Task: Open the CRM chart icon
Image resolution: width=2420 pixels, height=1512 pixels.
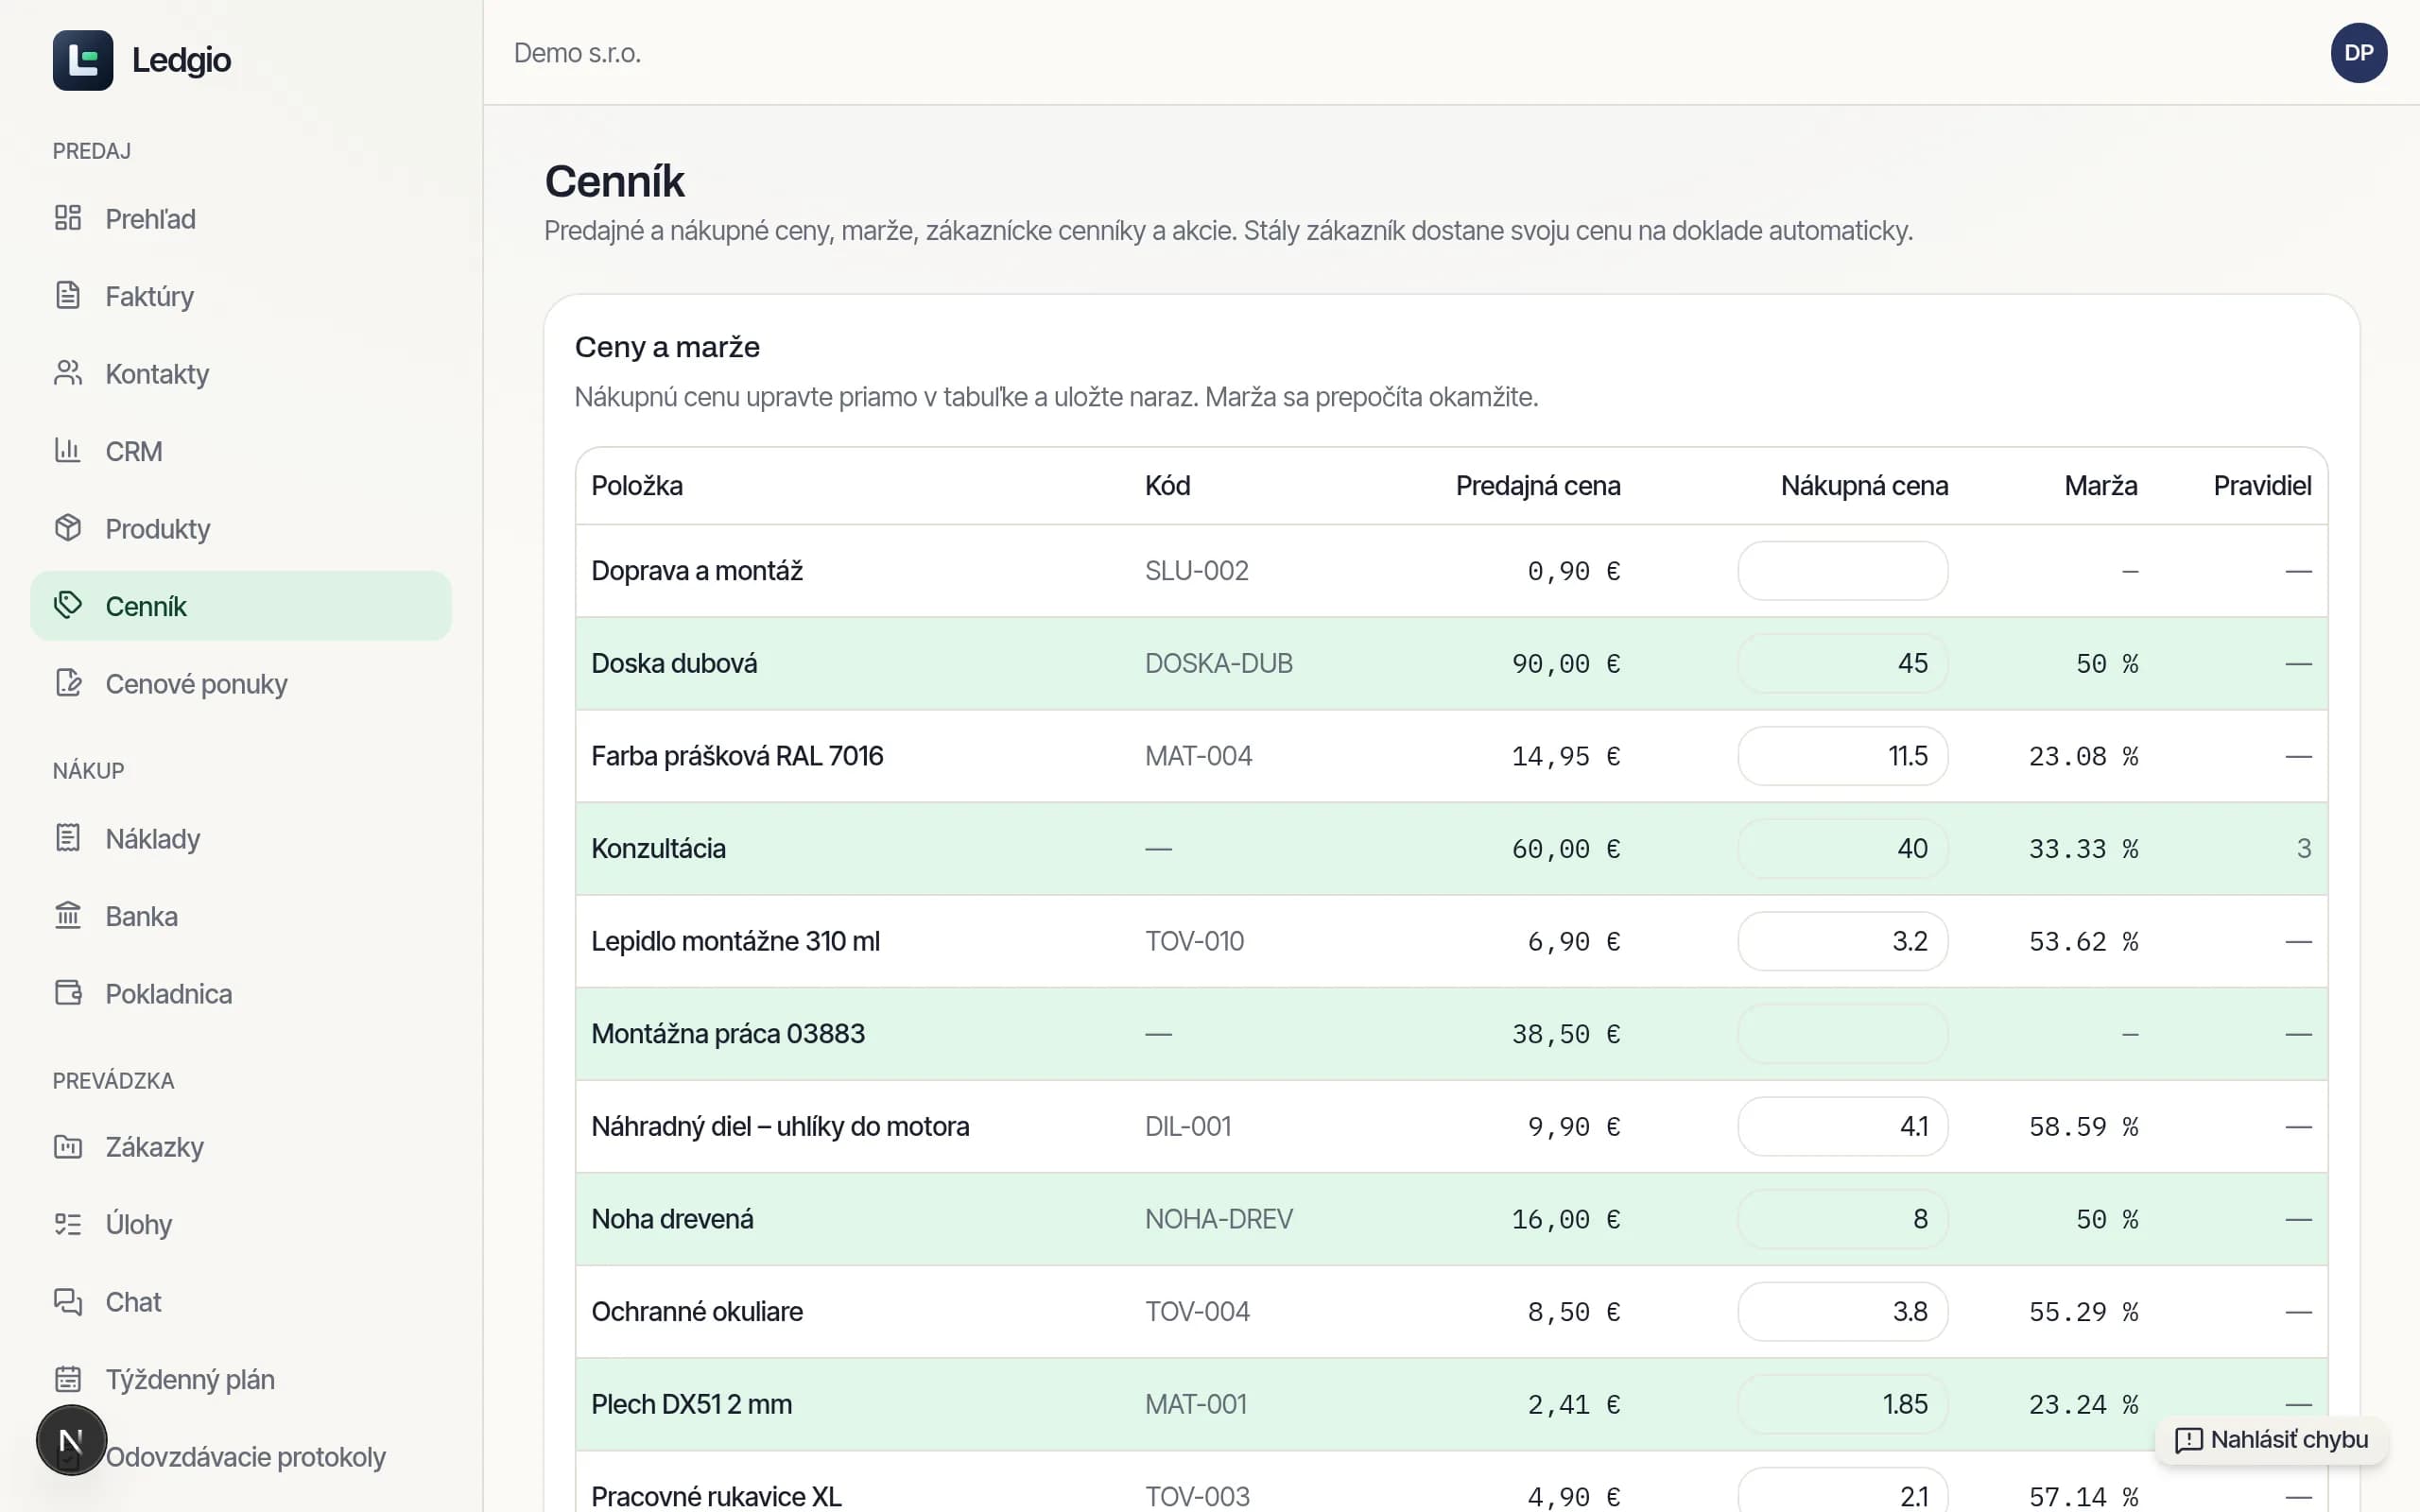Action: click(68, 450)
